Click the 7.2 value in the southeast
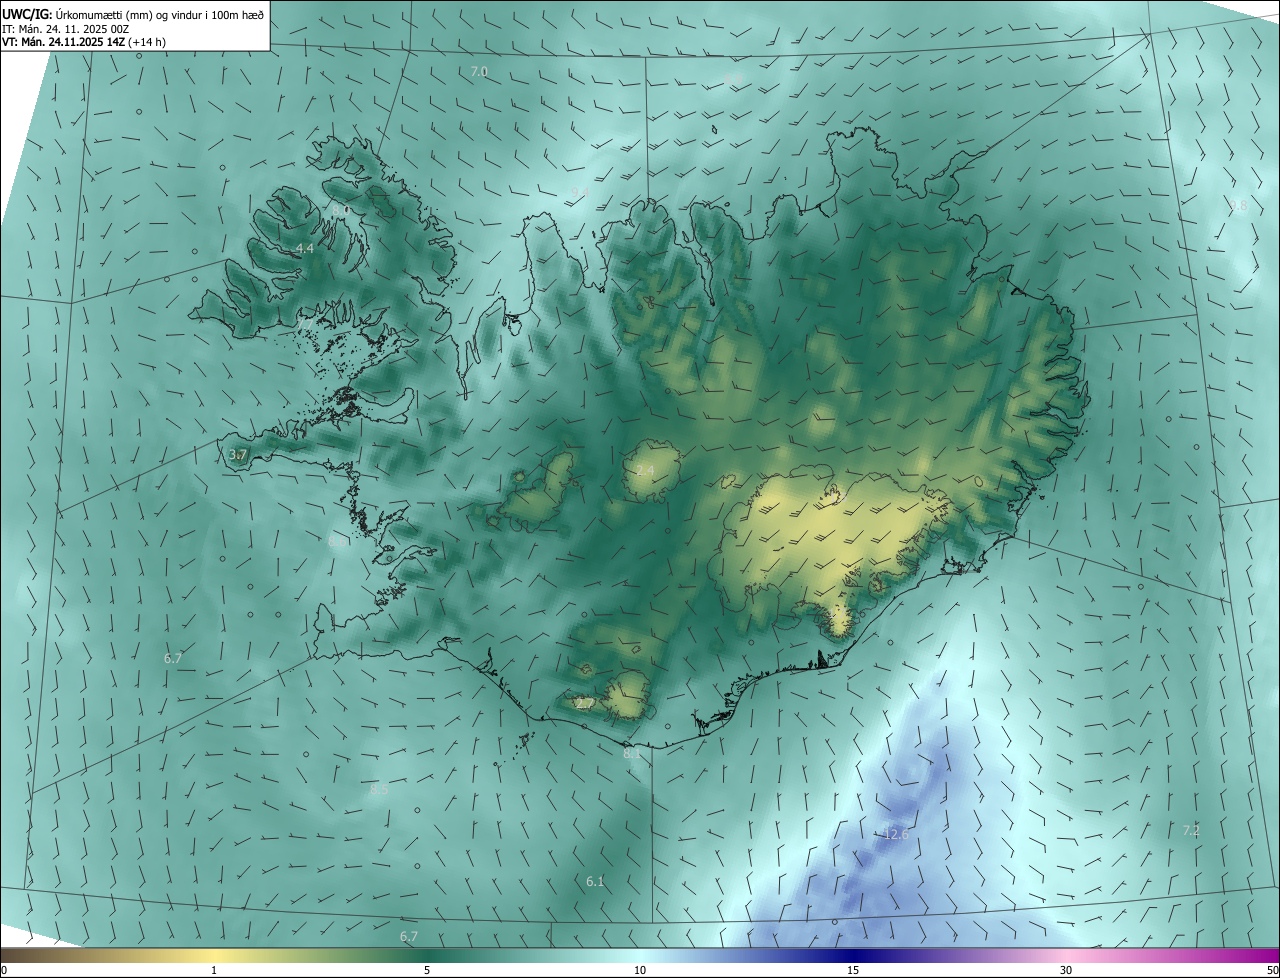Image resolution: width=1280 pixels, height=978 pixels. [x=1191, y=830]
